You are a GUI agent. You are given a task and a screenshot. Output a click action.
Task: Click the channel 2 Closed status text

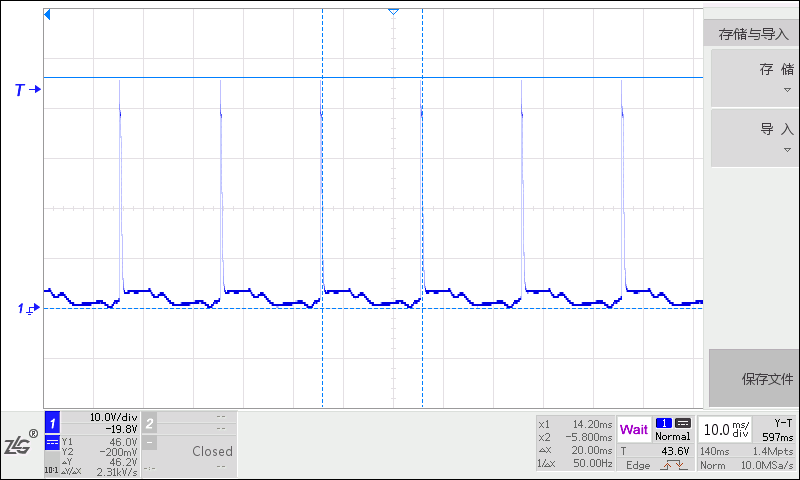212,451
